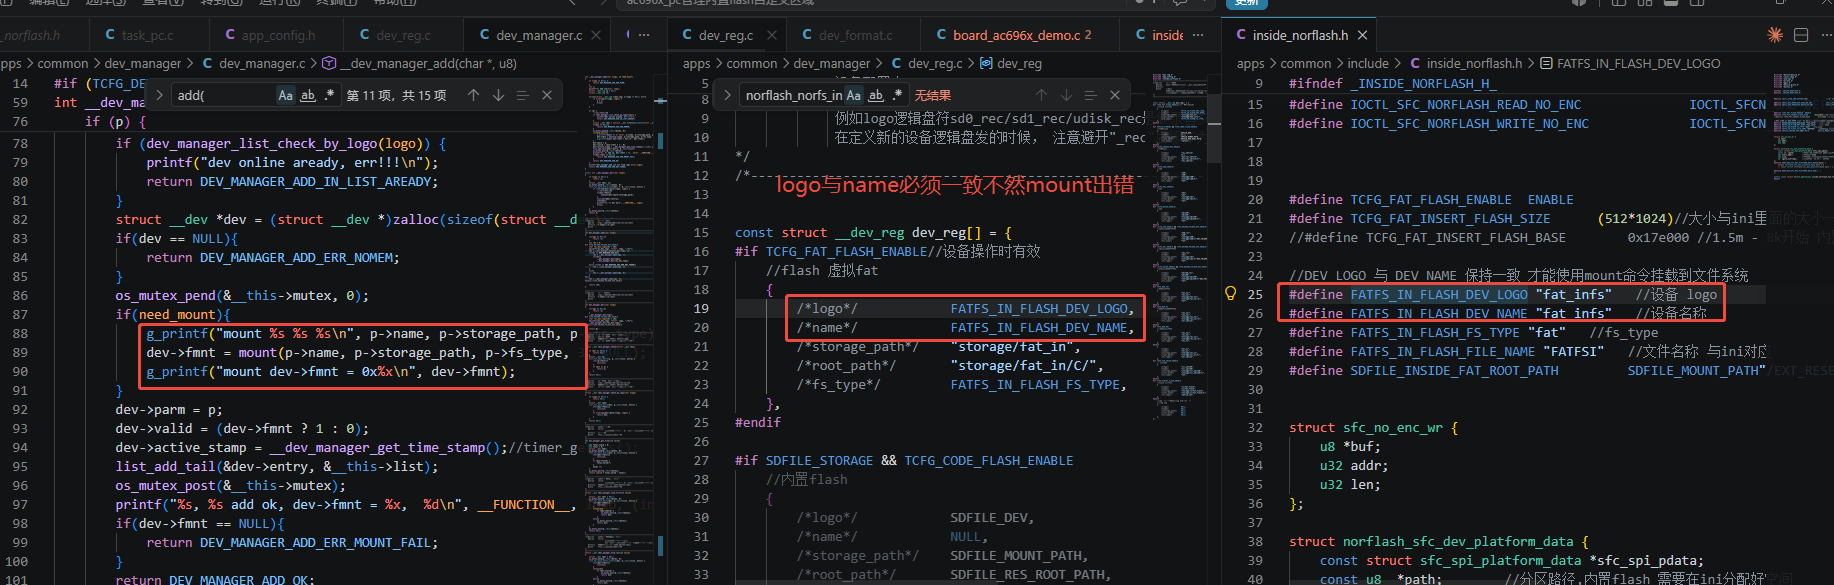Toggle find-in-selection in norflash_norfs_in find widget

pyautogui.click(x=1090, y=95)
